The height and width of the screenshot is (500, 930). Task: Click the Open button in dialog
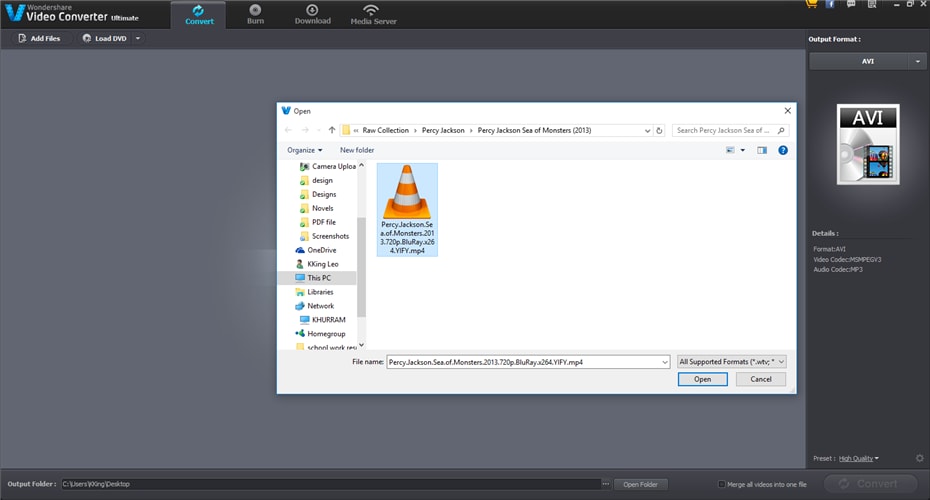click(x=702, y=379)
